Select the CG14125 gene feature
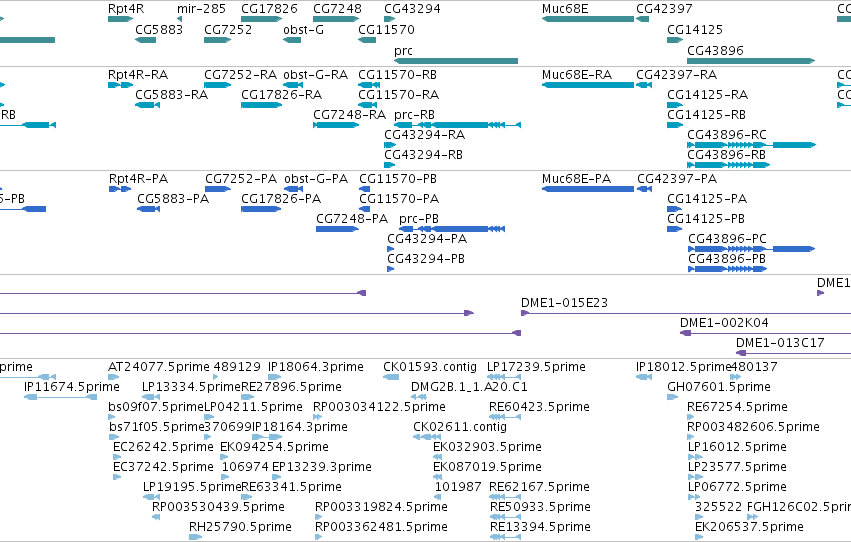Image resolution: width=851 pixels, height=542 pixels. tap(675, 40)
